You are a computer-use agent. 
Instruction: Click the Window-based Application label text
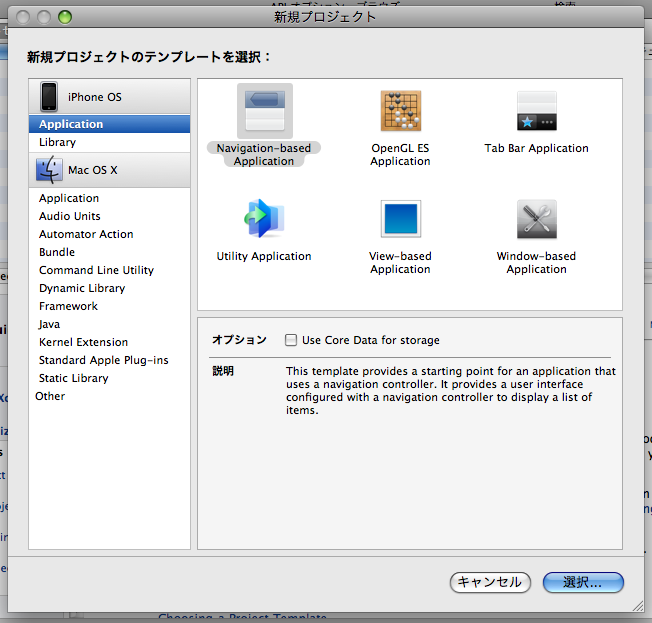pos(536,262)
